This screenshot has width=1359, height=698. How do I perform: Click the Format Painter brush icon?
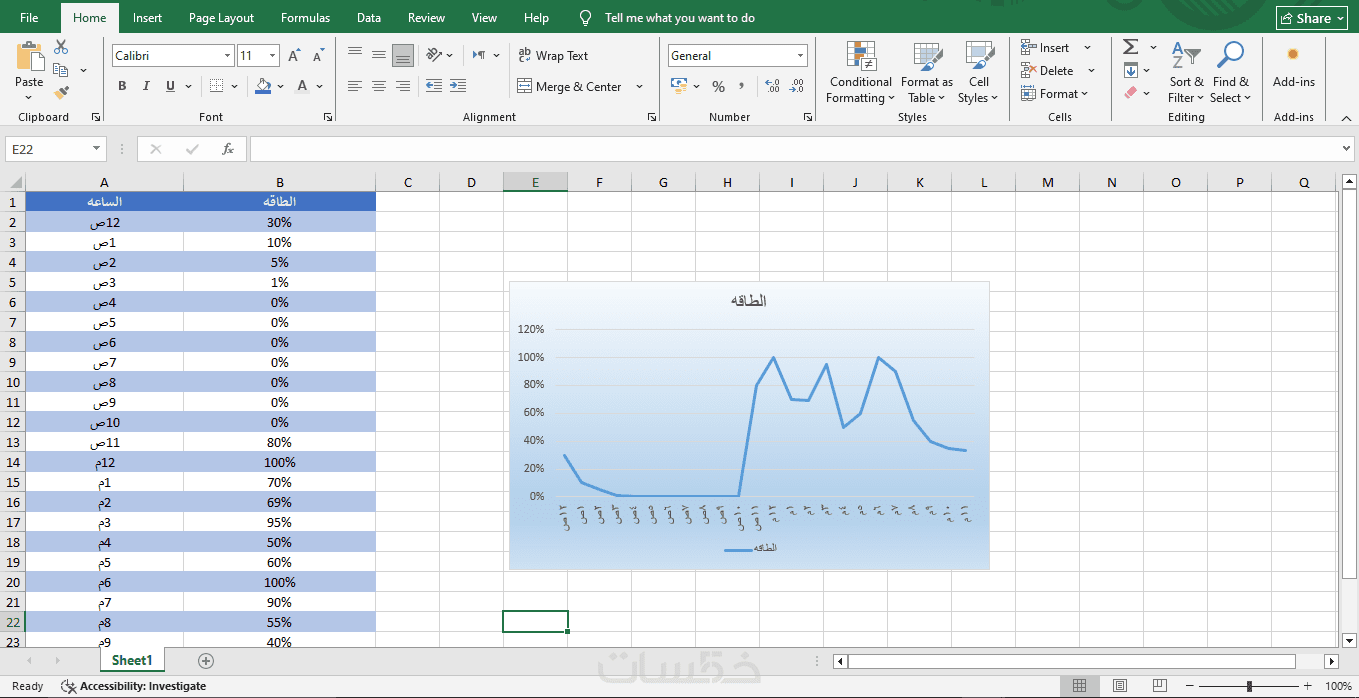tap(62, 93)
